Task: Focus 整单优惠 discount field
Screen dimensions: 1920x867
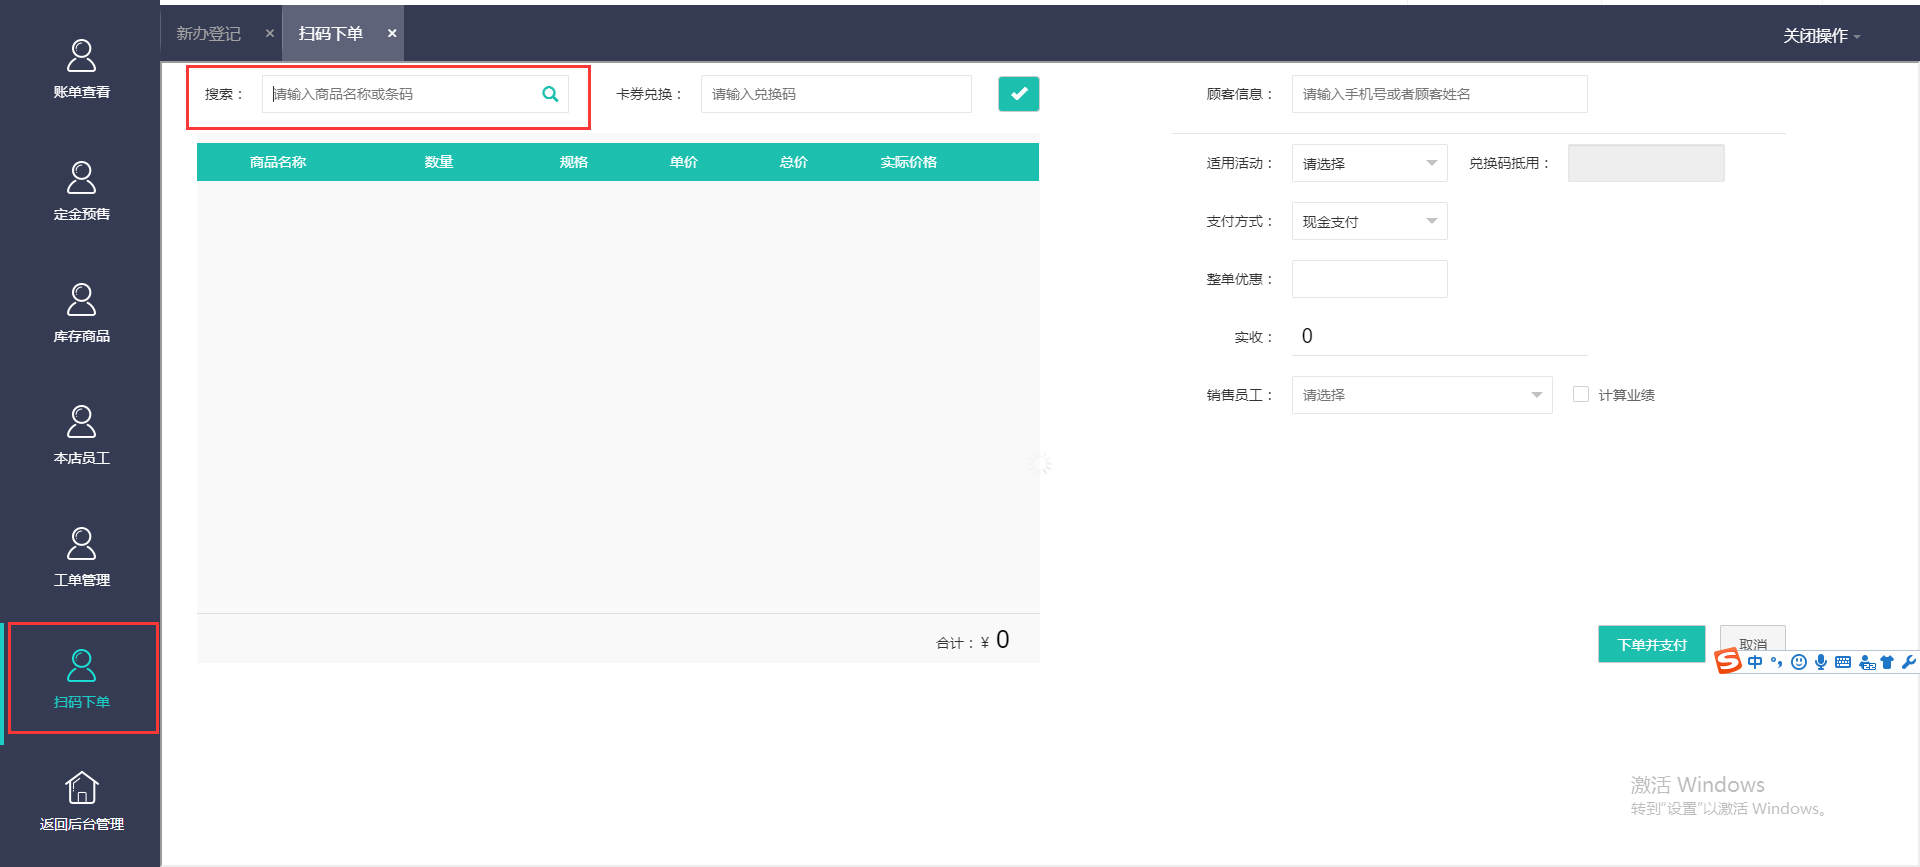Action: [x=1369, y=279]
